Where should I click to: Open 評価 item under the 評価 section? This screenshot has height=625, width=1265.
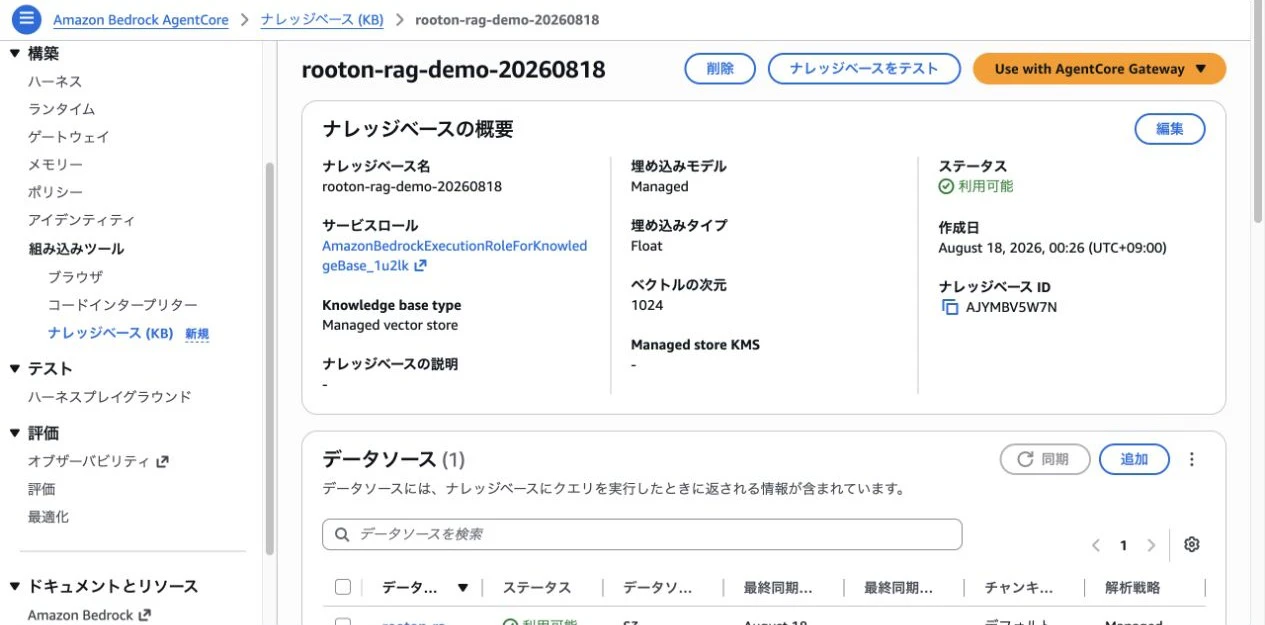(x=42, y=489)
